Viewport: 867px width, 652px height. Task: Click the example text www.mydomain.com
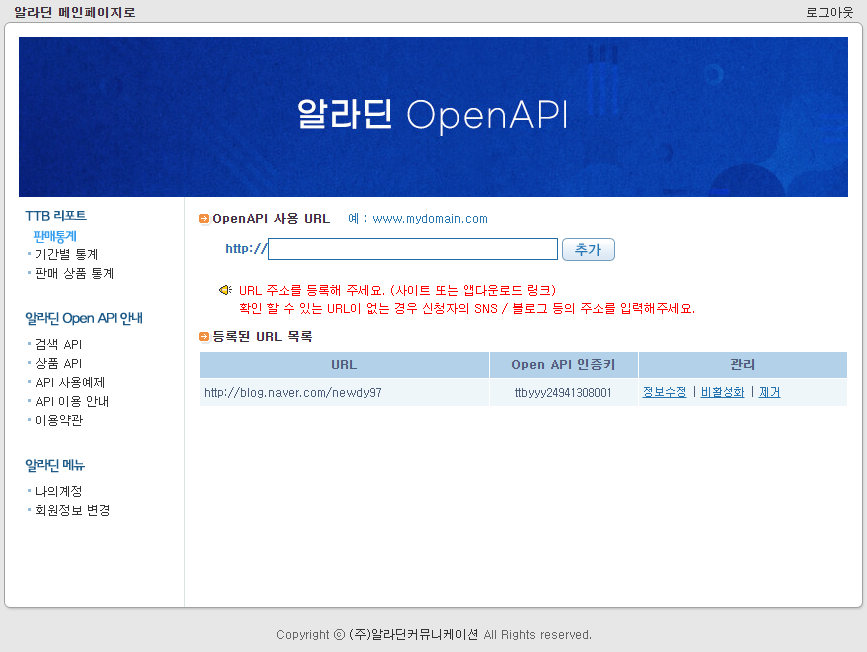click(430, 219)
